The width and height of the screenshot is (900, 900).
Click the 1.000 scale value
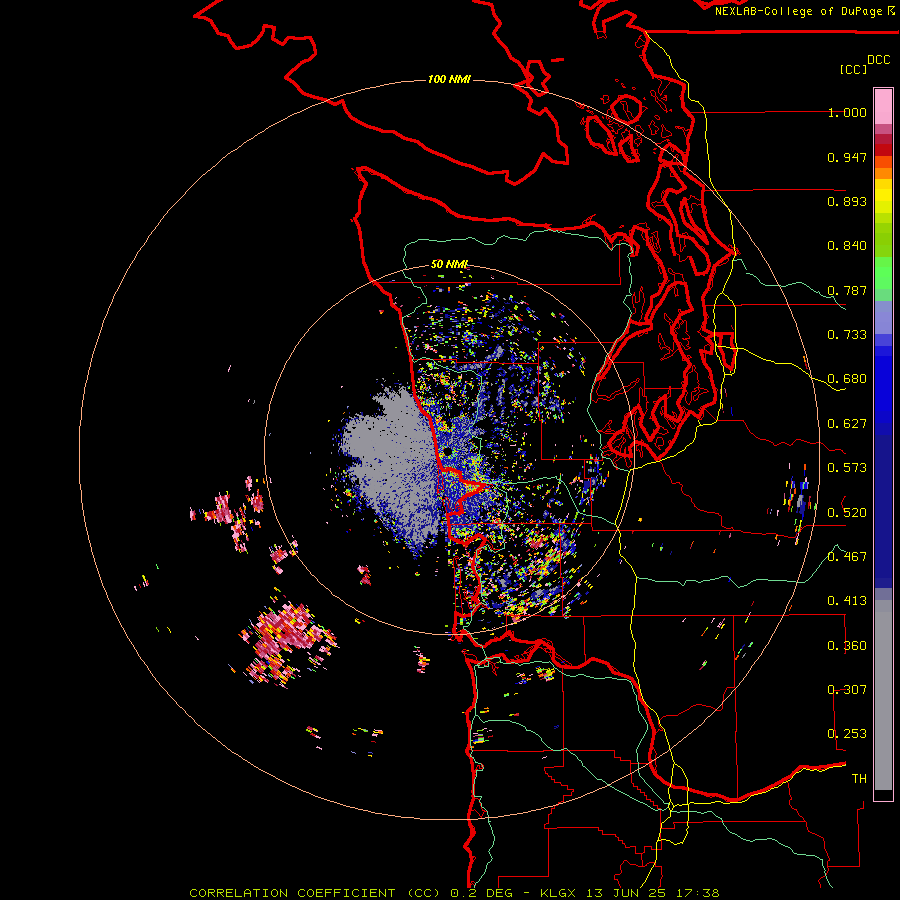point(847,112)
